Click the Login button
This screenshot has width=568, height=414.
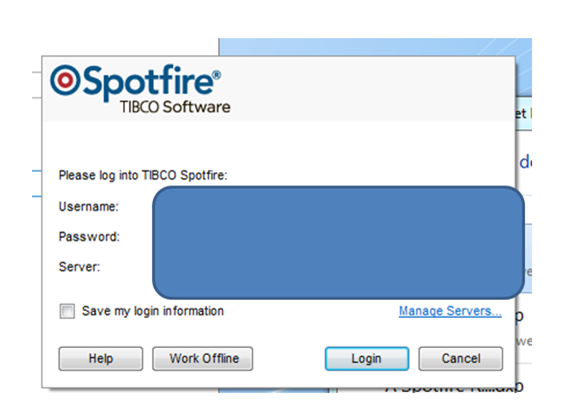click(367, 359)
